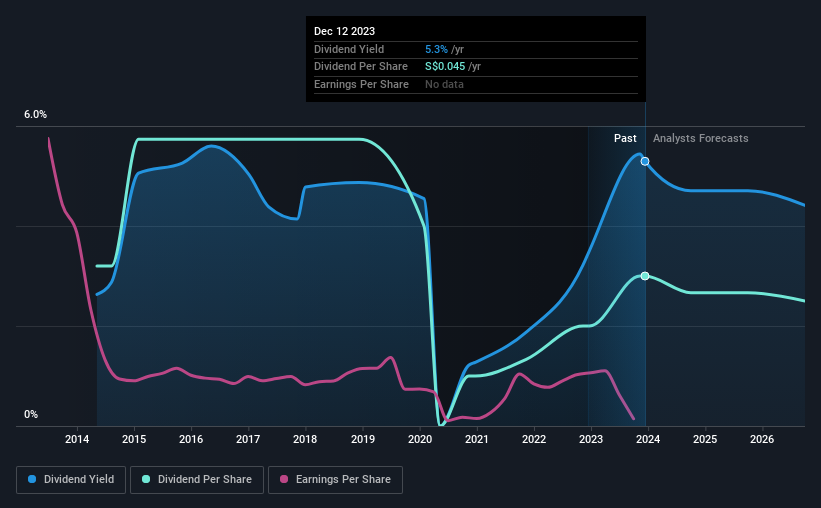Image resolution: width=821 pixels, height=508 pixels.
Task: Click the blue Dividend Yield legend dot
Action: pyautogui.click(x=32, y=479)
